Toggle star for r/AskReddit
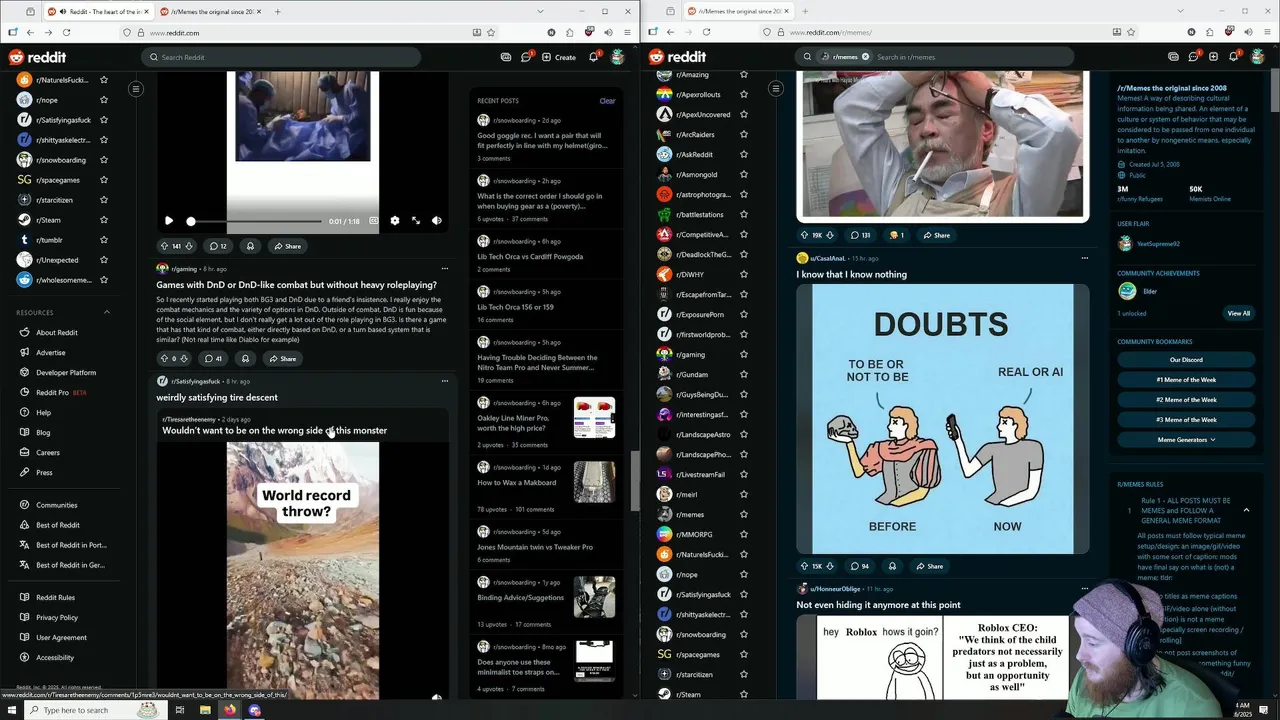1280x720 pixels. pos(743,155)
